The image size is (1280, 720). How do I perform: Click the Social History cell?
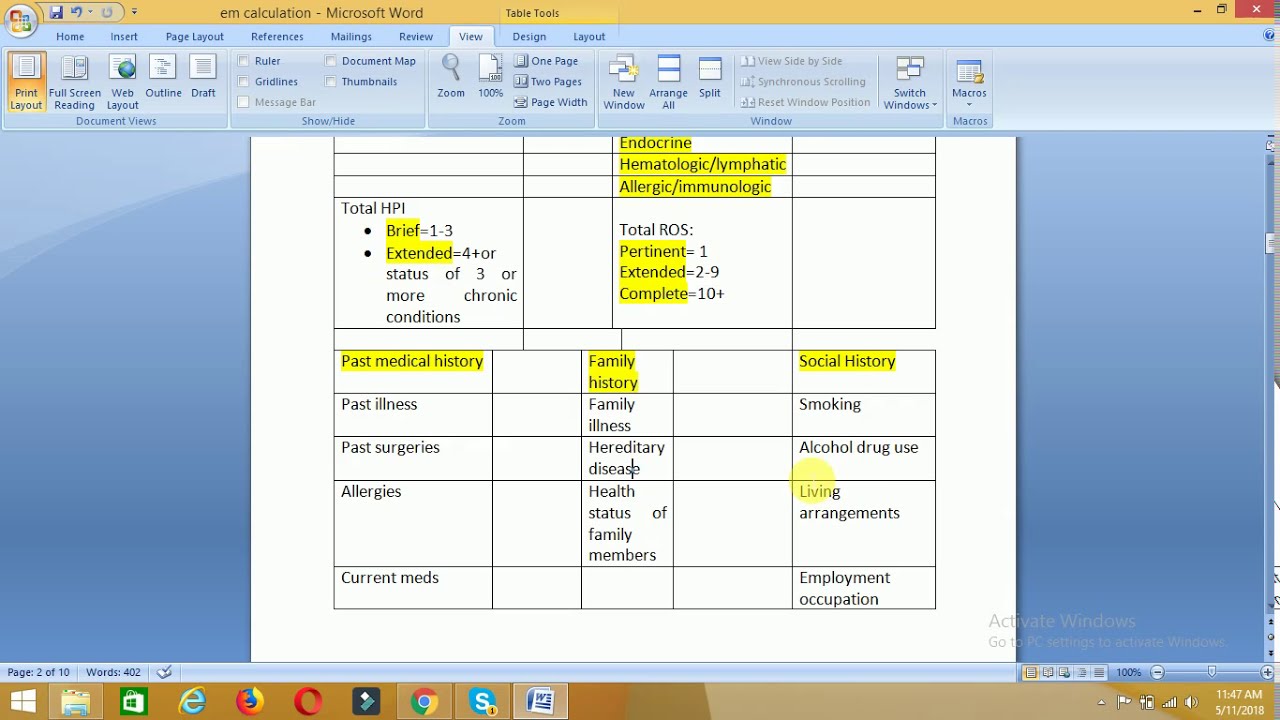(864, 371)
